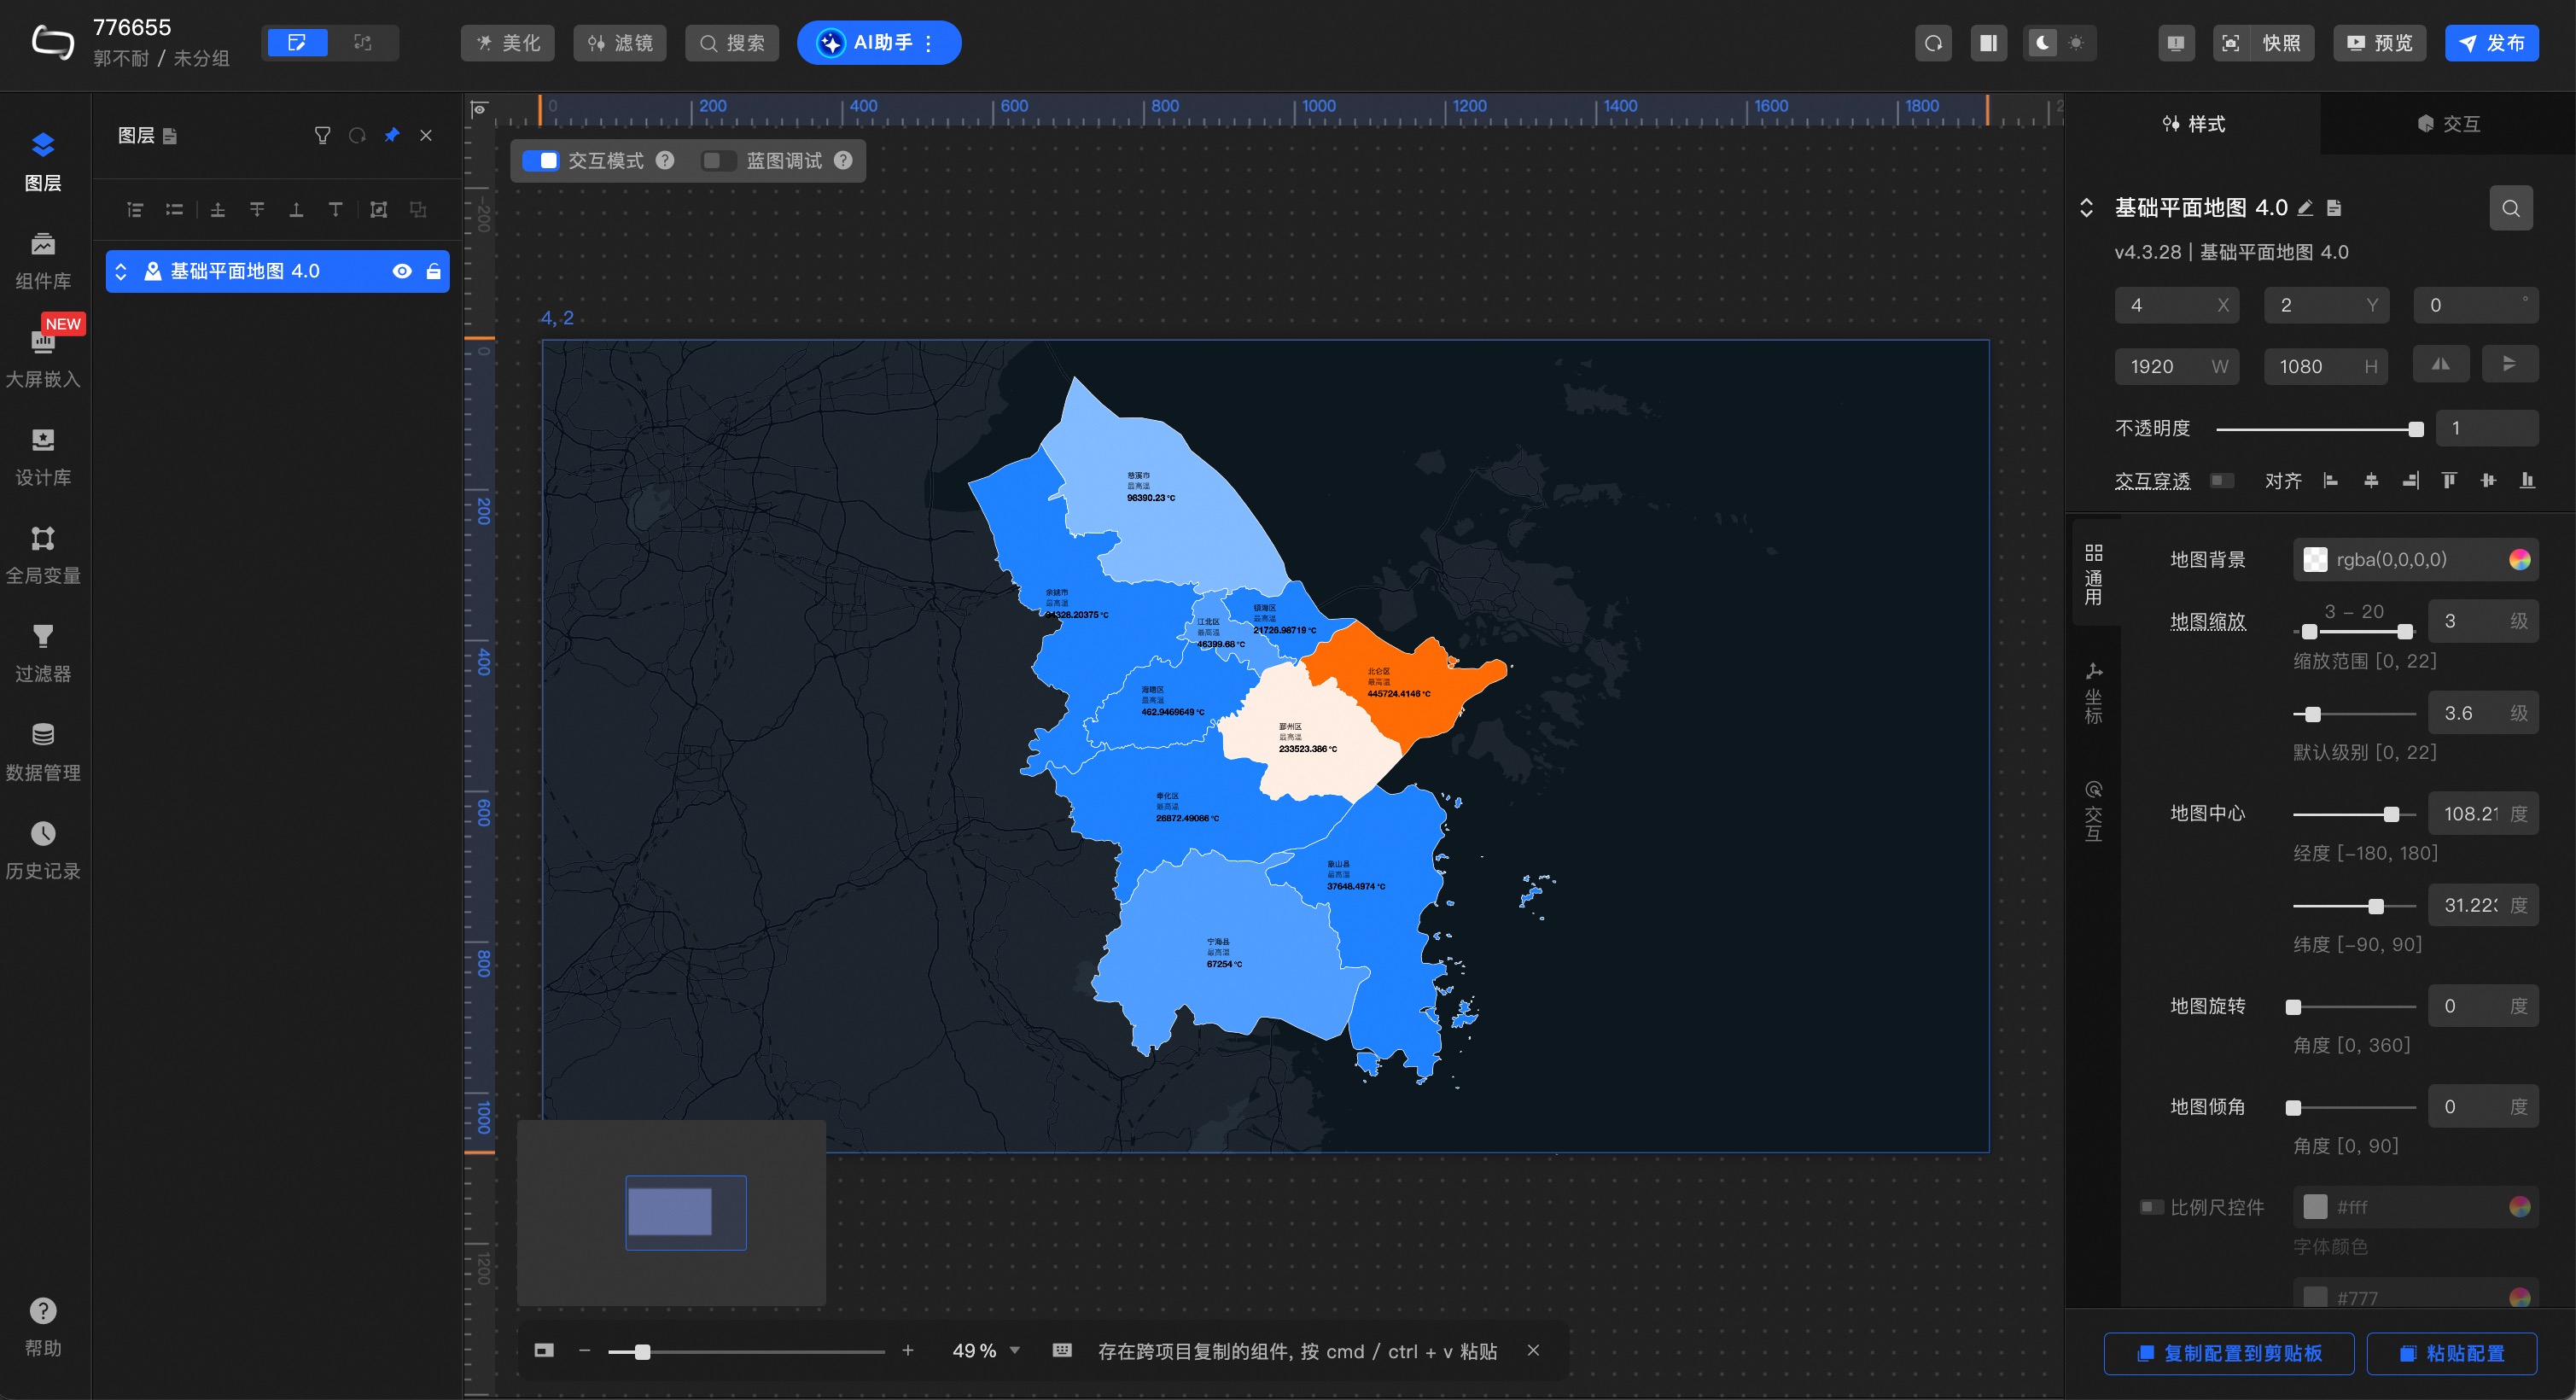Click the search button in style panel
2576x1400 pixels.
click(x=2510, y=208)
